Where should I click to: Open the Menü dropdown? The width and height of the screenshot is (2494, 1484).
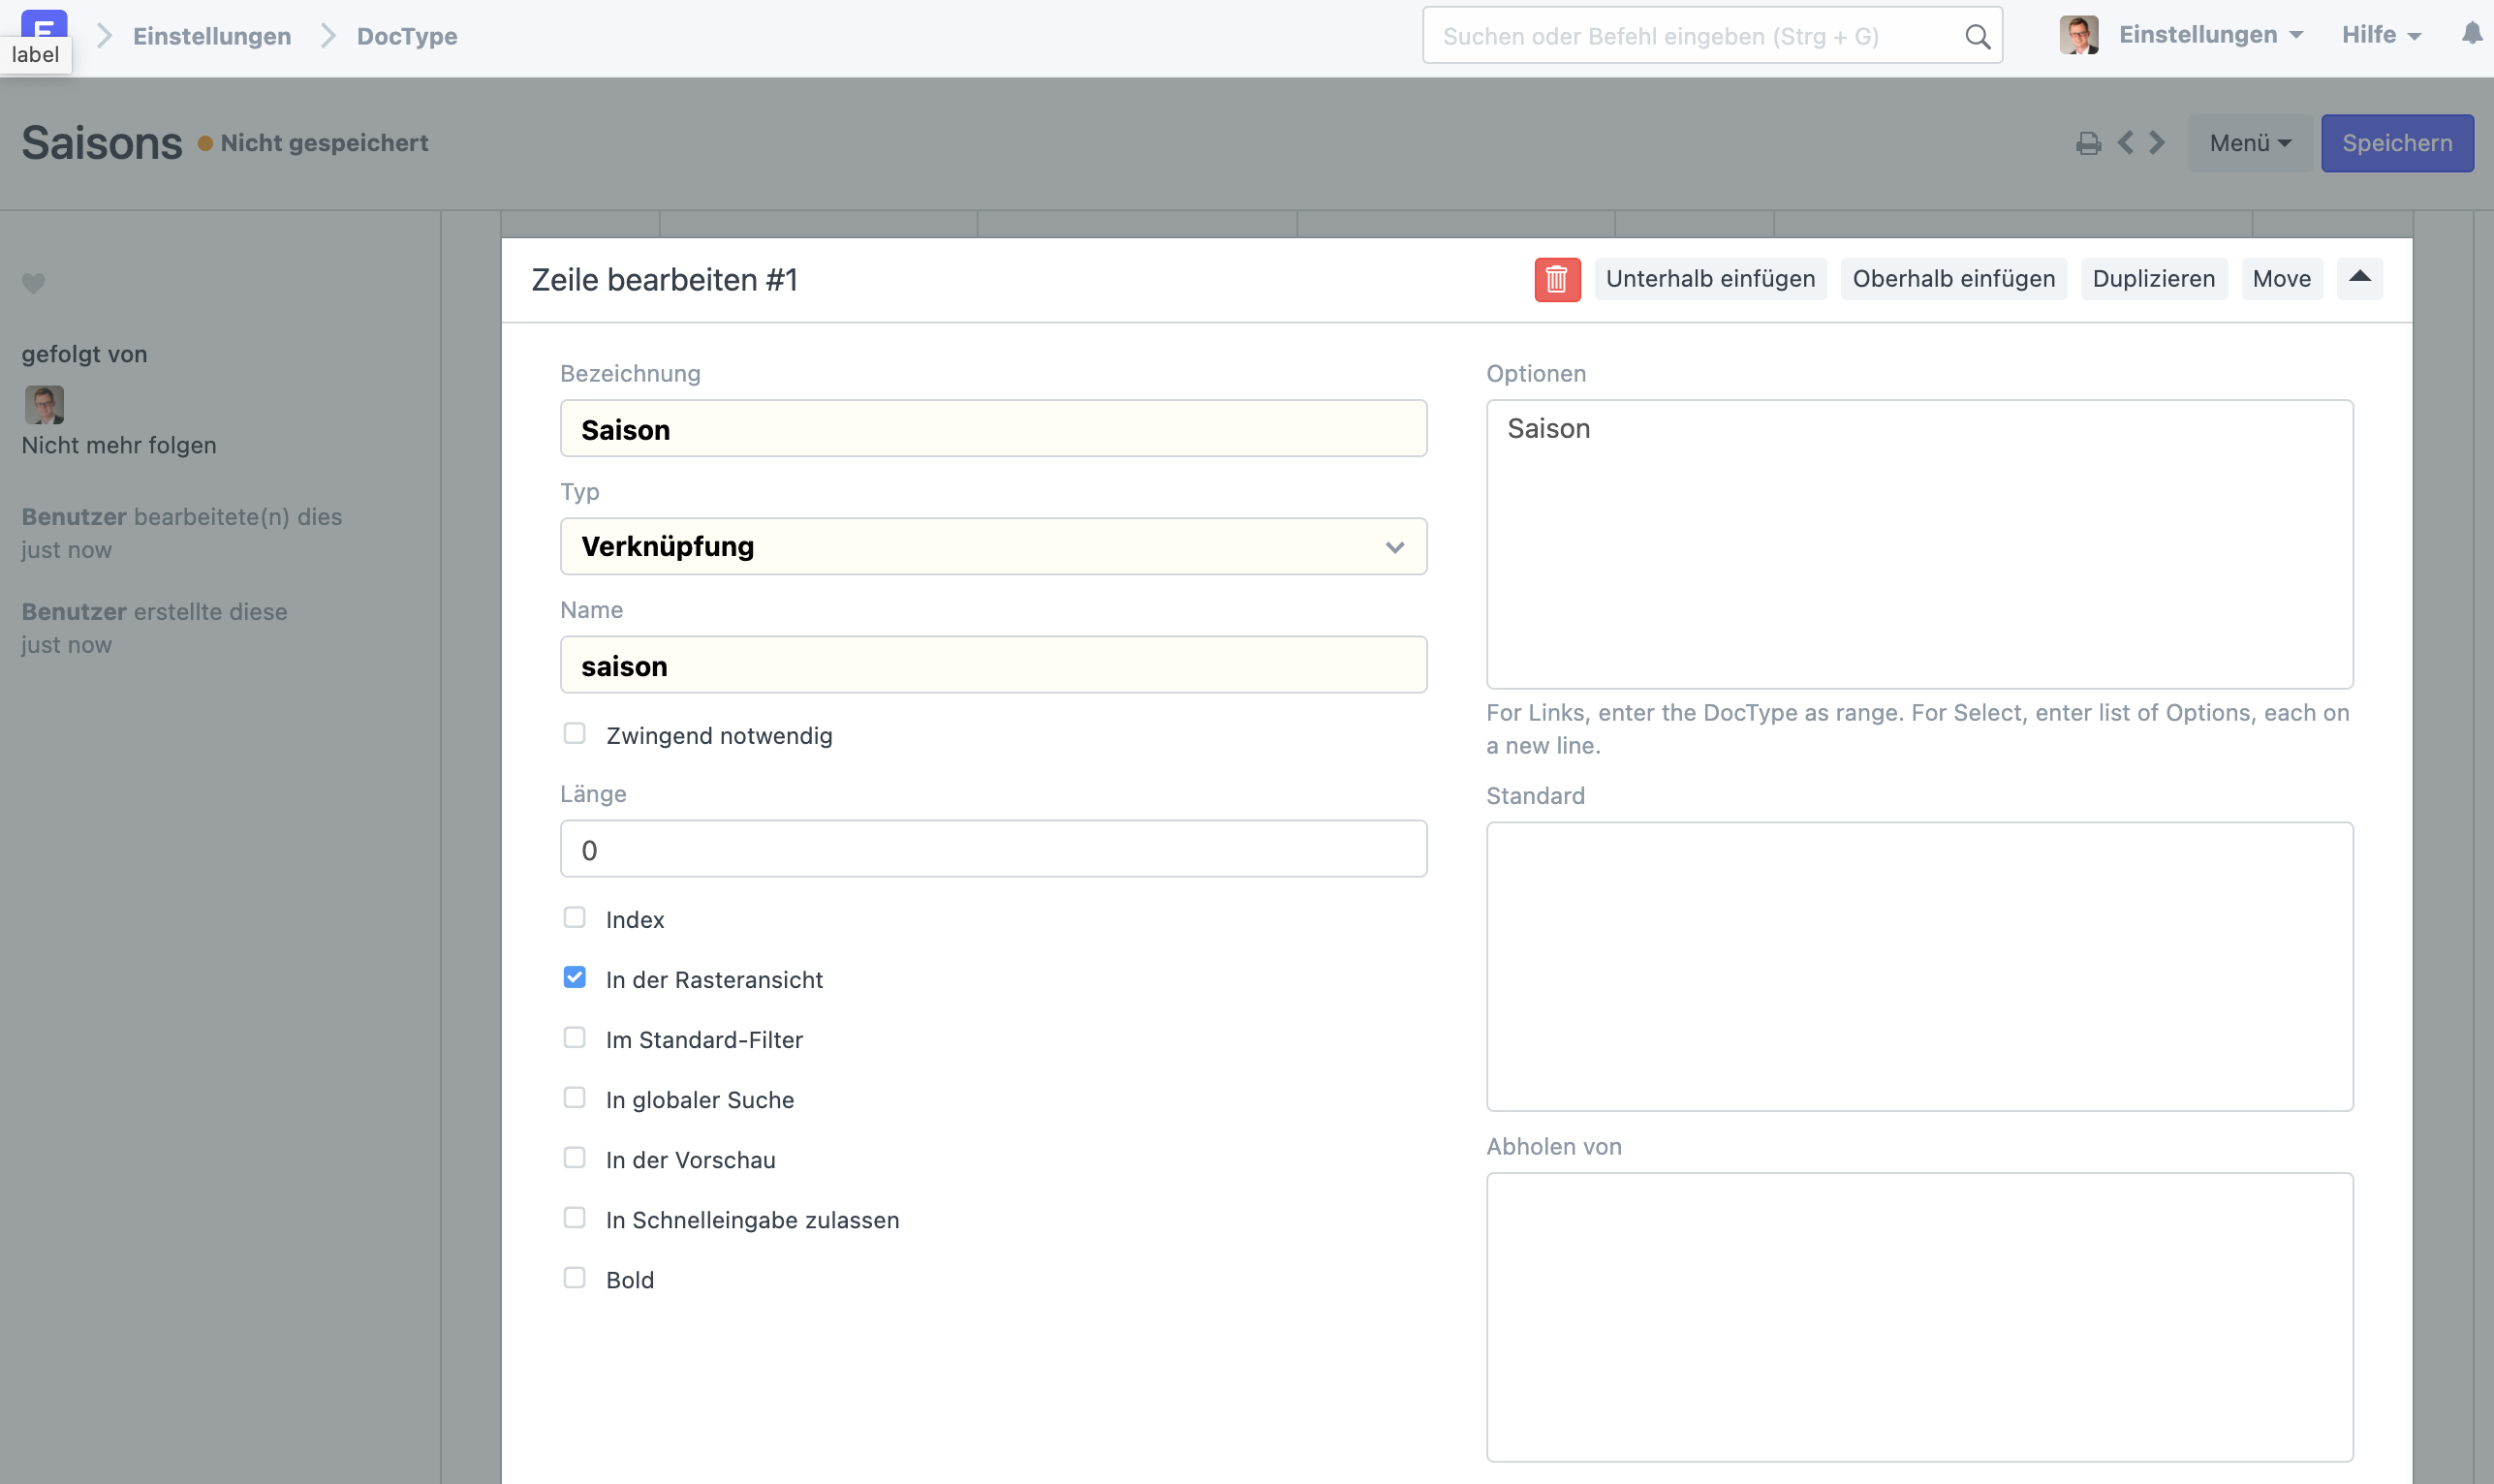click(x=2249, y=144)
